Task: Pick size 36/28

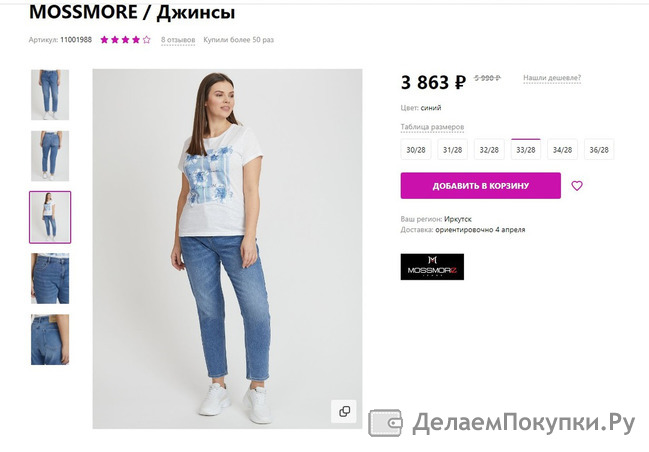Action: pyautogui.click(x=599, y=149)
